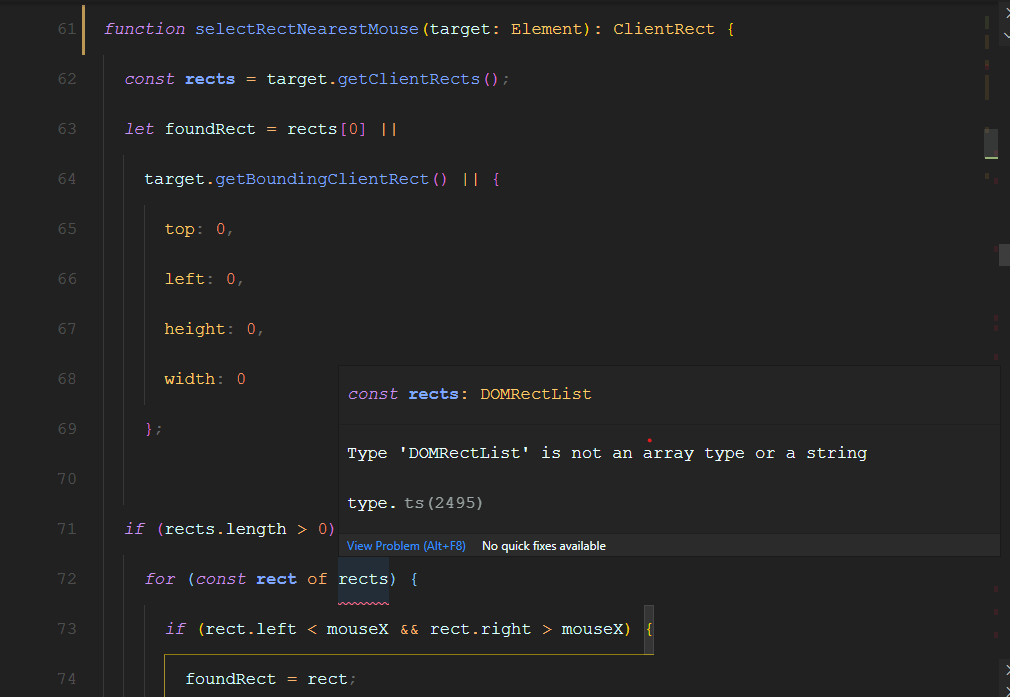This screenshot has width=1010, height=697.
Task: Click line number 69 in the gutter
Action: (67, 429)
